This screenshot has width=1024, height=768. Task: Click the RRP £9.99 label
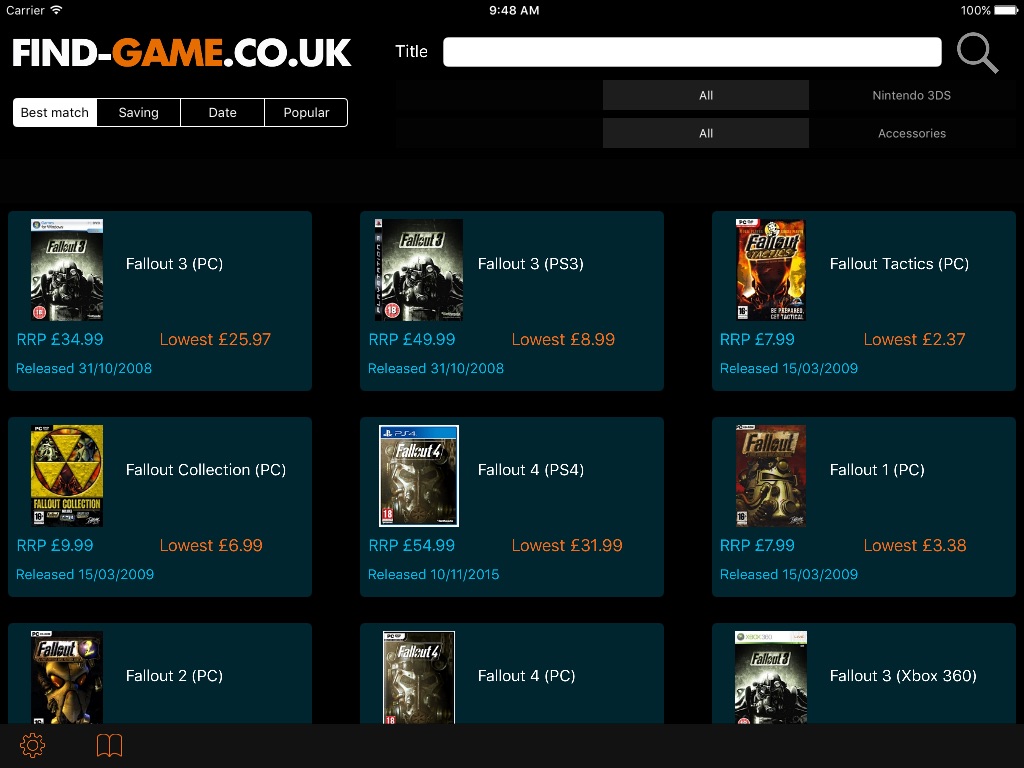pos(55,545)
